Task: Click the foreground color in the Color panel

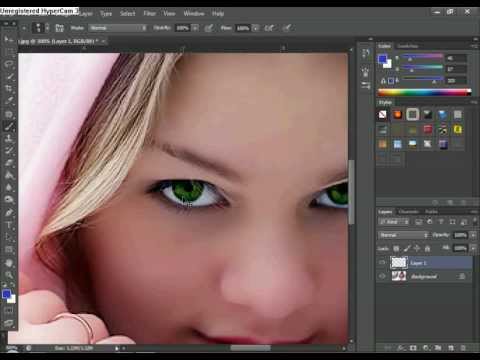Action: coord(382,59)
